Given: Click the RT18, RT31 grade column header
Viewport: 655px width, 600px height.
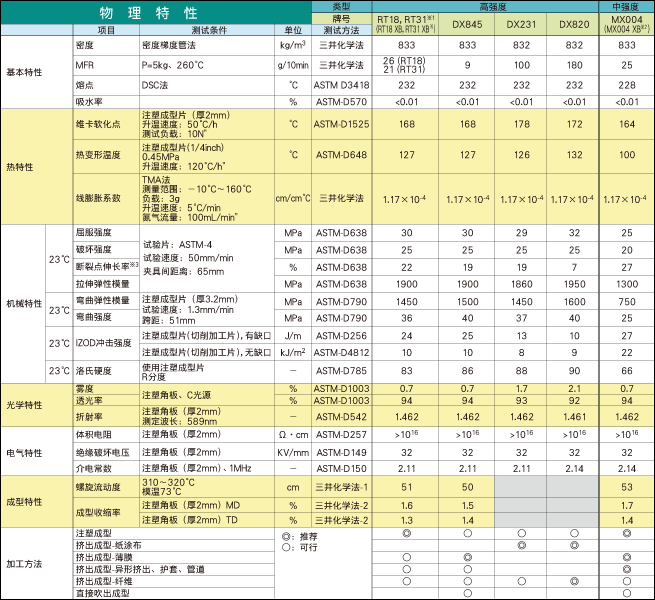Looking at the screenshot, I should tap(406, 24).
